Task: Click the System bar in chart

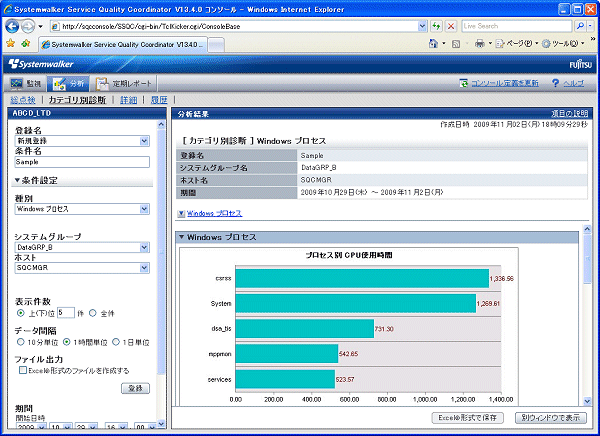Action: (355, 303)
